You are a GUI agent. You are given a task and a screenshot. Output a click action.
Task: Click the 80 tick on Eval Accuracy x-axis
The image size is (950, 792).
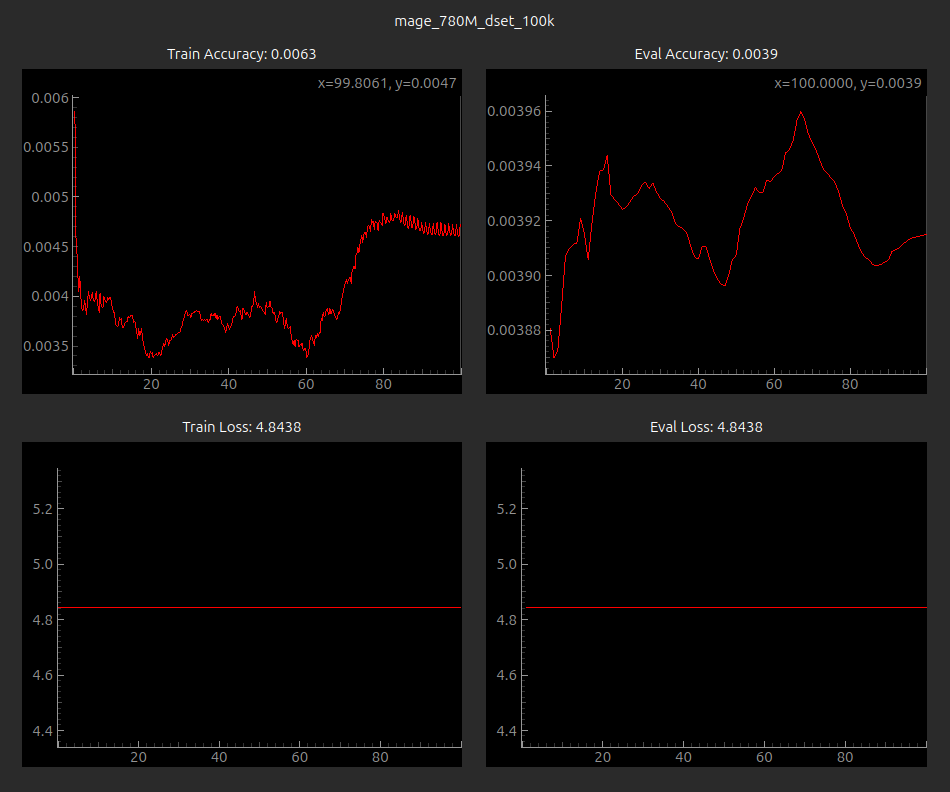tap(849, 384)
